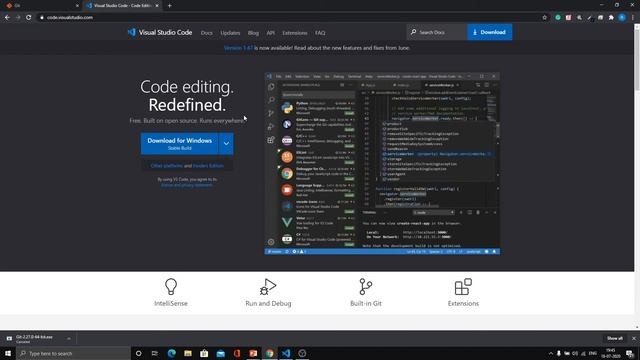Screen dimensions: 640x360
Task: Open the Version 1.47 release link
Action: 238,48
